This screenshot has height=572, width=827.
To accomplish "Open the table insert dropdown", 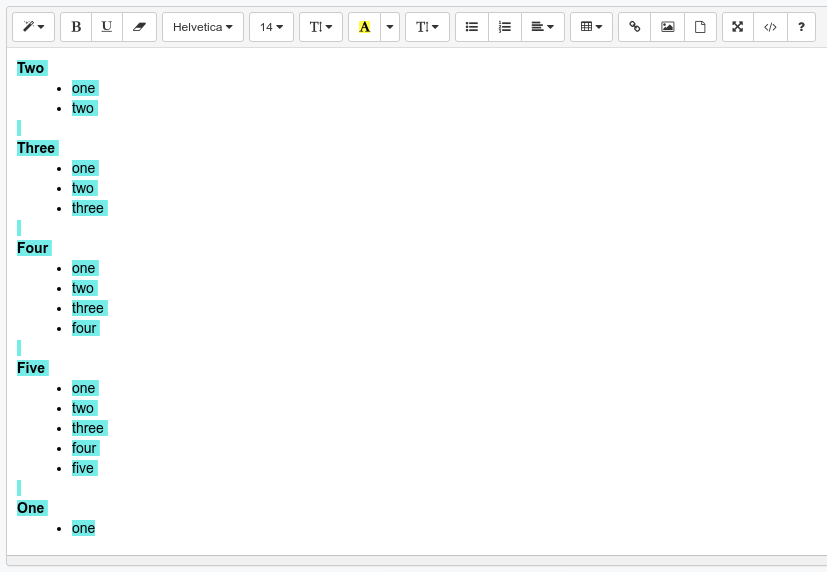I will 592,27.
